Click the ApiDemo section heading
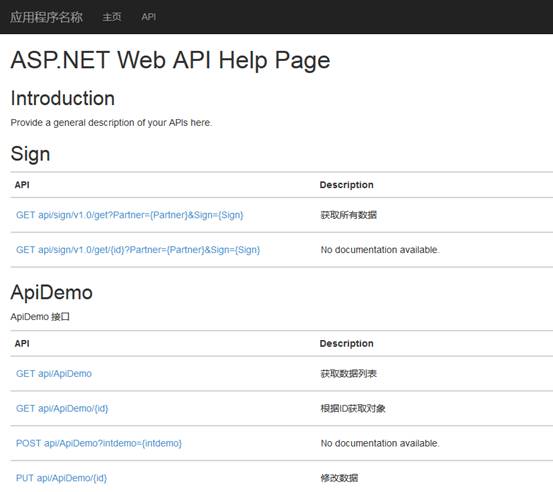This screenshot has width=553, height=492. click(51, 292)
